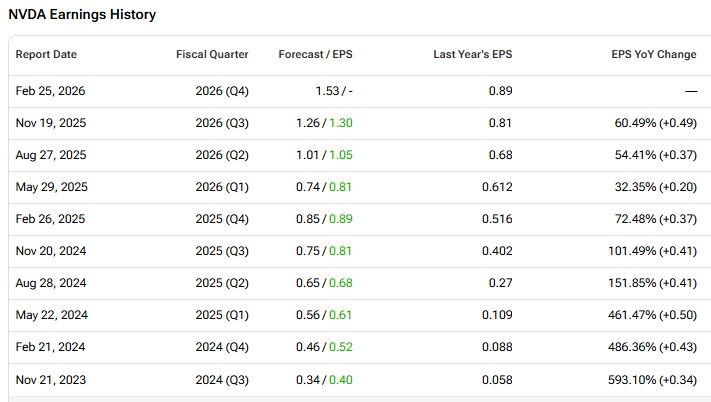Click the NVDA Earnings History title

[82, 16]
